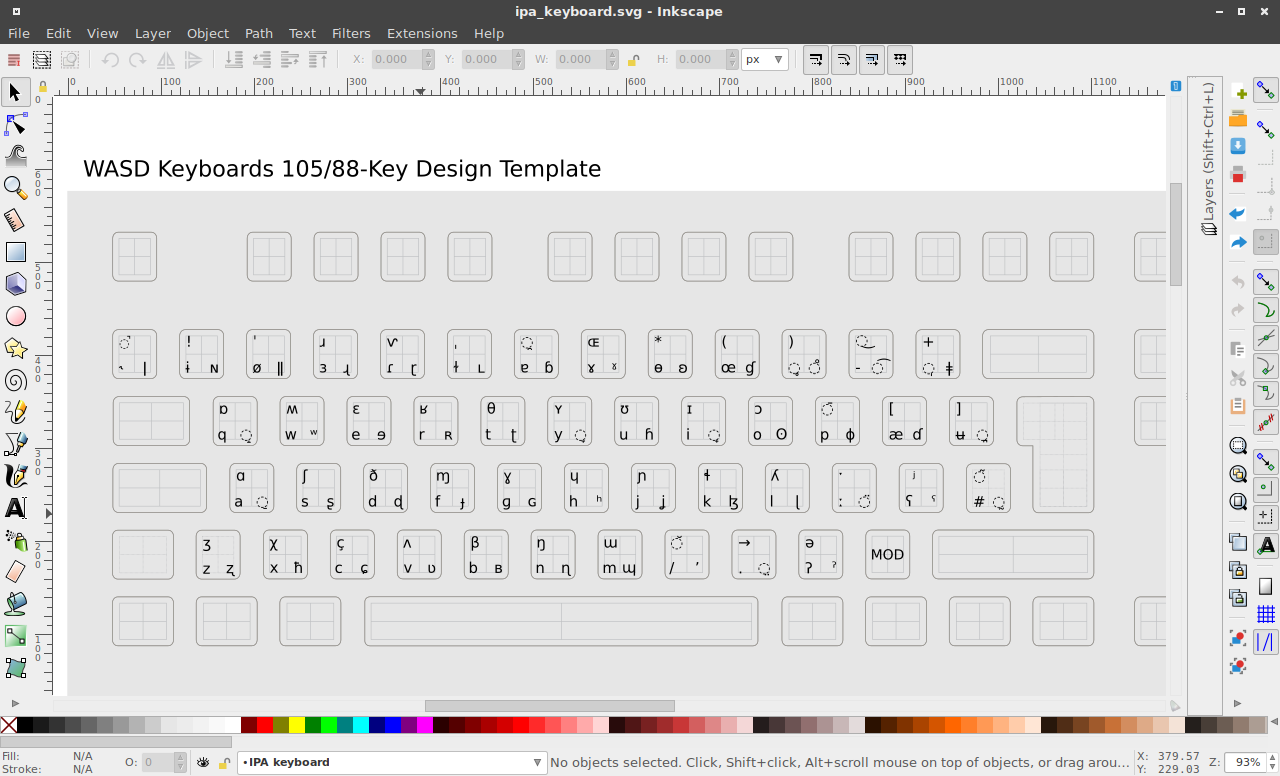The width and height of the screenshot is (1280, 776).
Task: Toggle IPA keyboard layer visibility eye
Action: pyautogui.click(x=203, y=762)
